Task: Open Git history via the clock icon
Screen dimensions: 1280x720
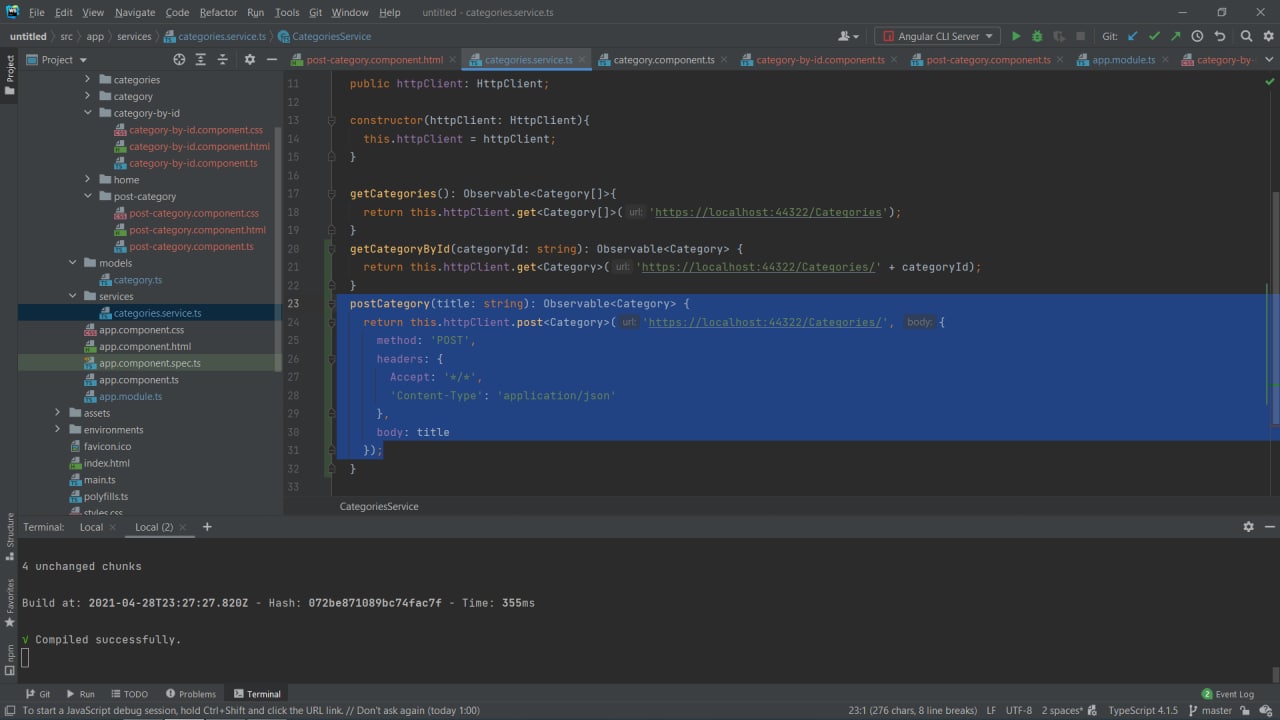Action: click(1197, 36)
